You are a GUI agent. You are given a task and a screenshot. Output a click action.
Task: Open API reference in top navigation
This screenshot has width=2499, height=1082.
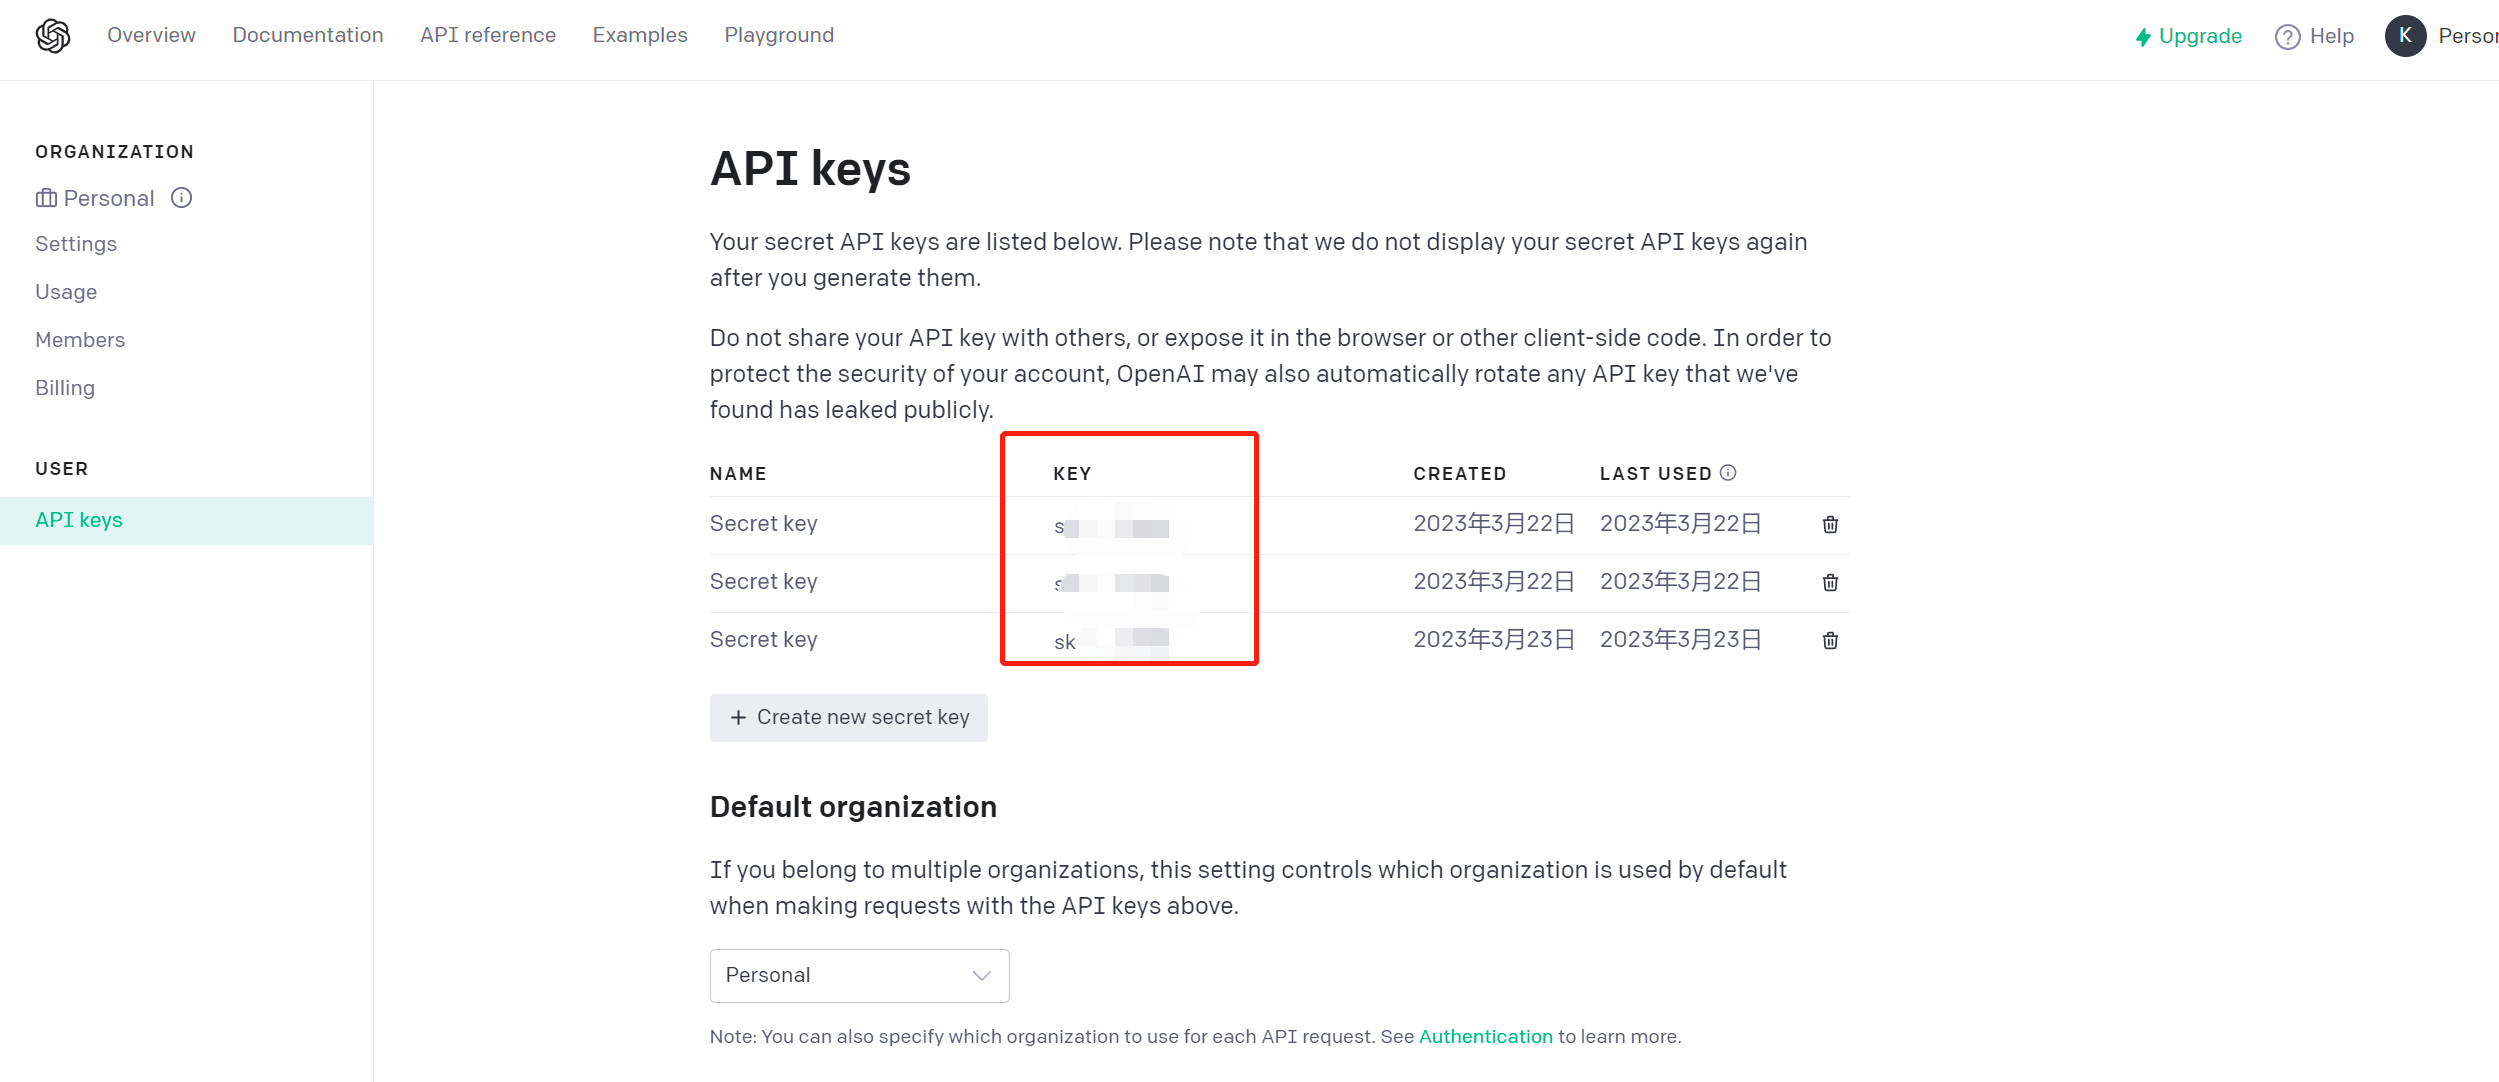(488, 35)
